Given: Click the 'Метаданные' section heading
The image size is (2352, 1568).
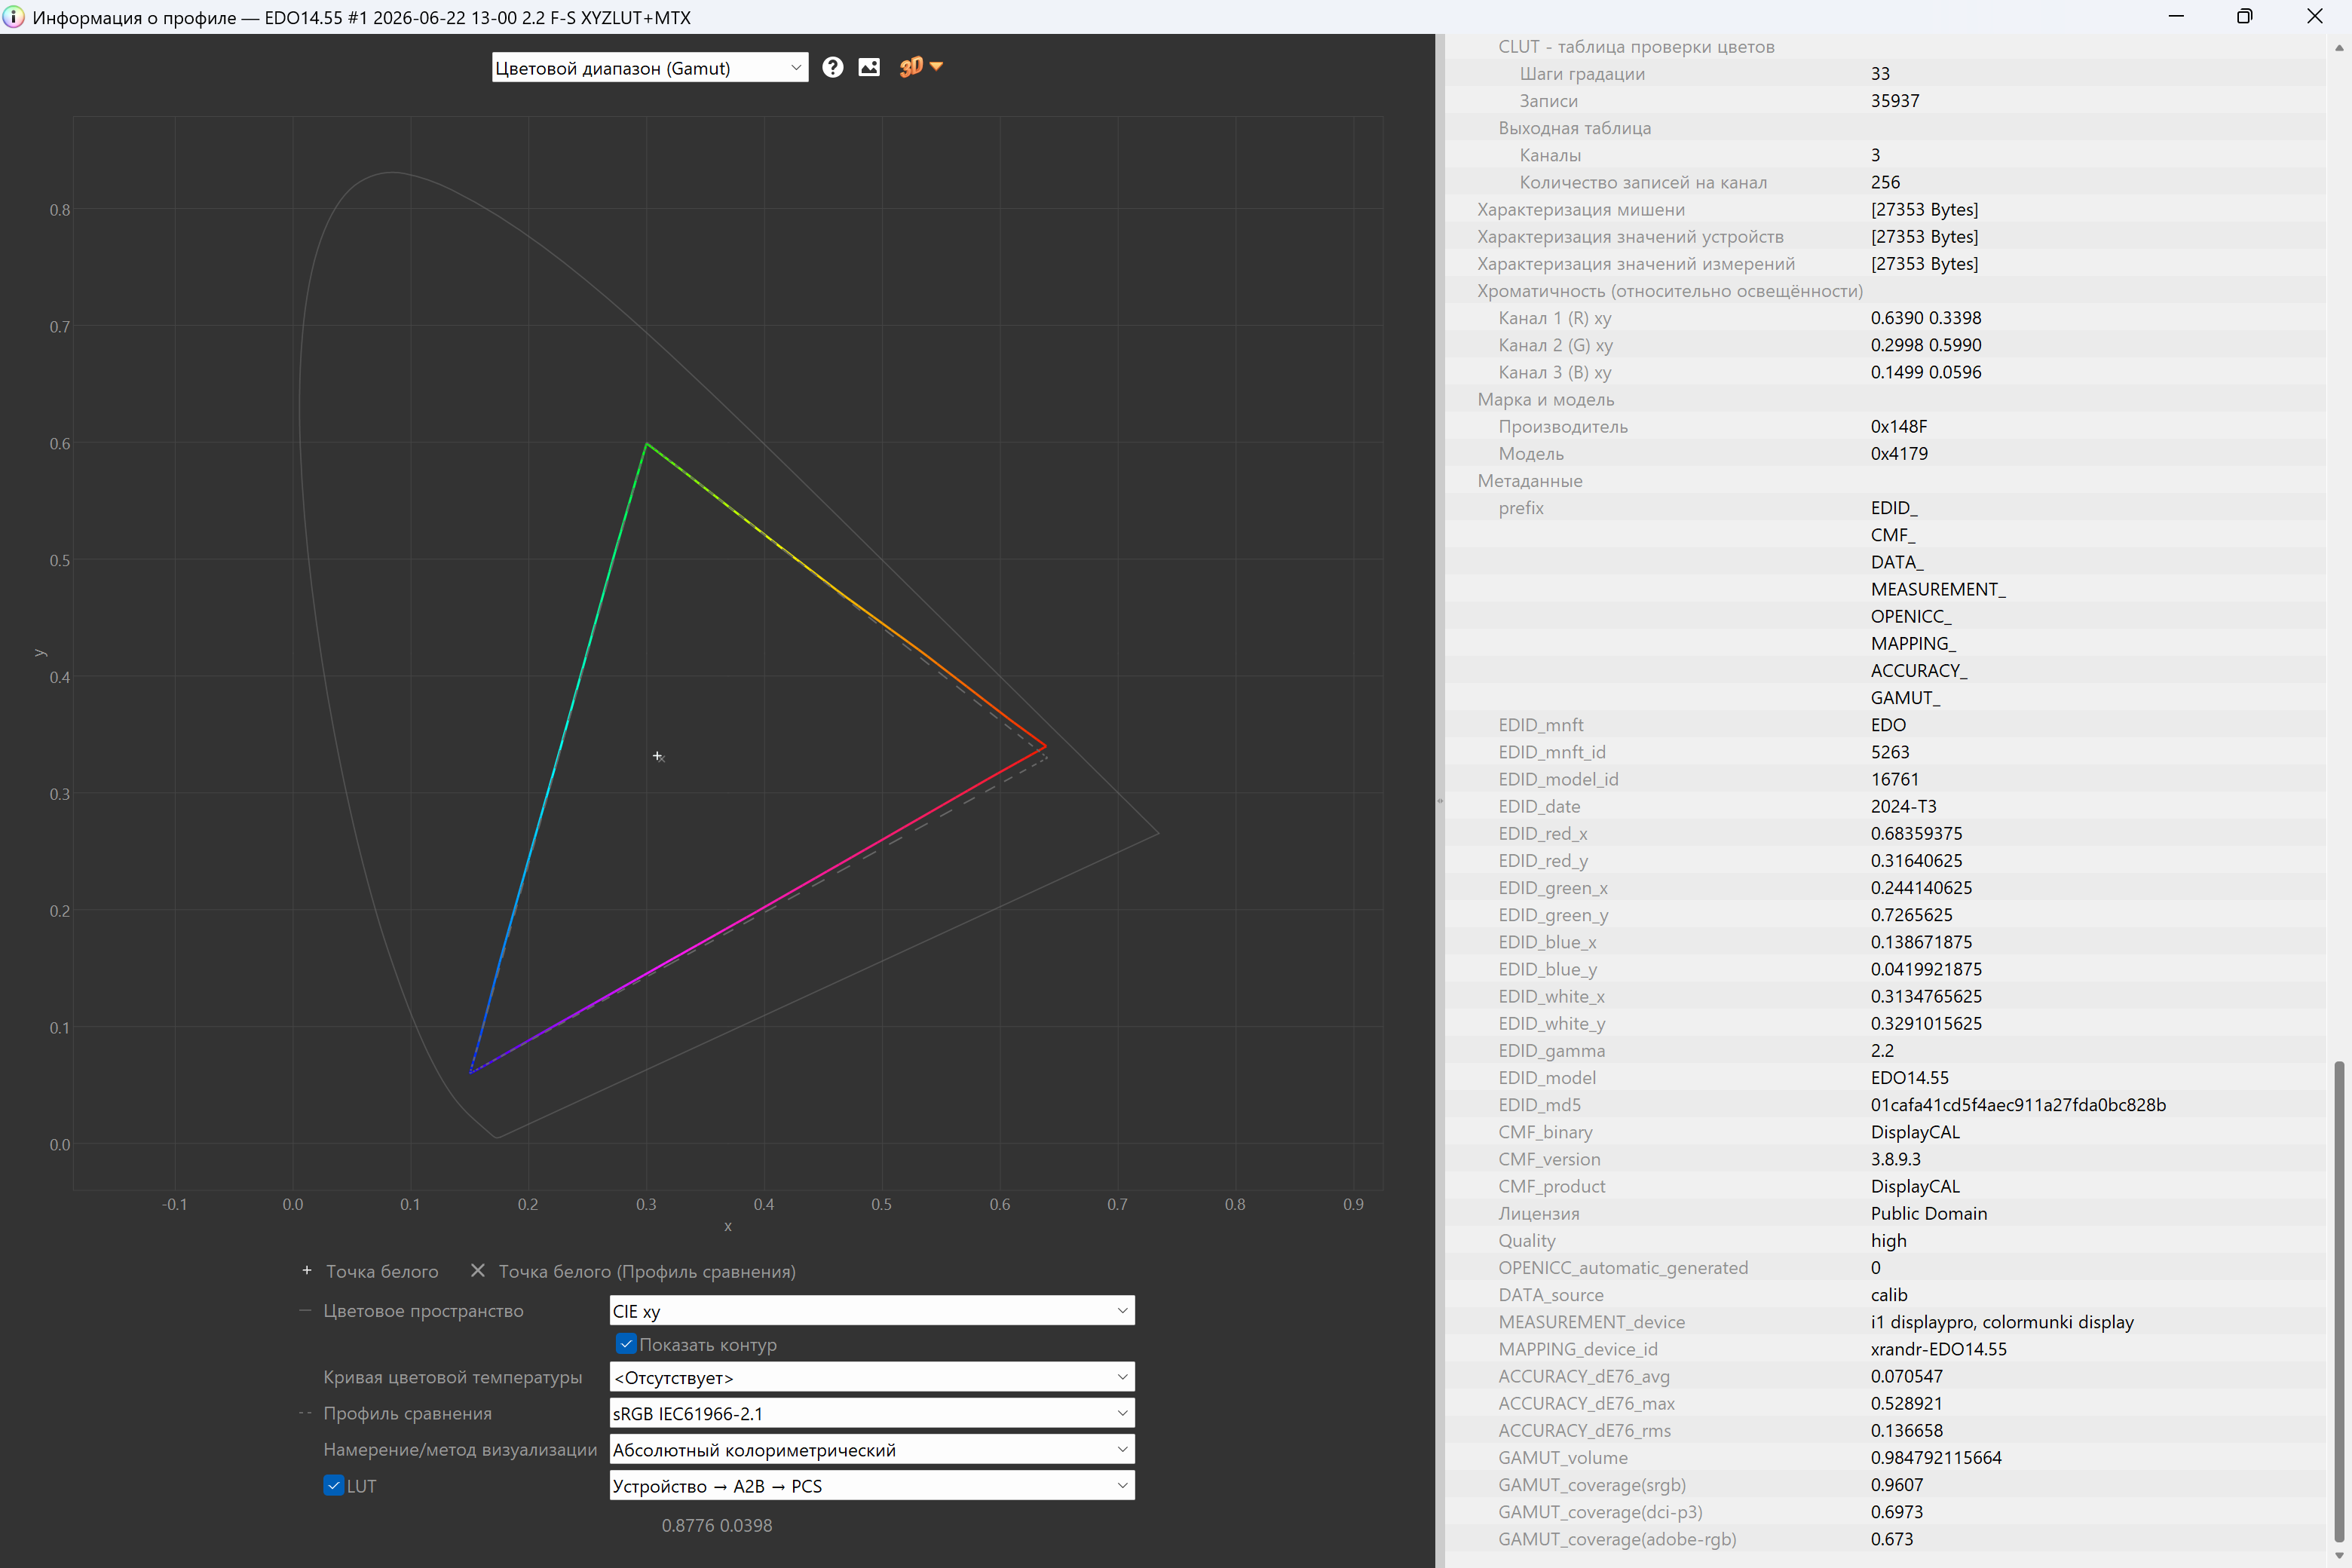Looking at the screenshot, I should [1530, 481].
